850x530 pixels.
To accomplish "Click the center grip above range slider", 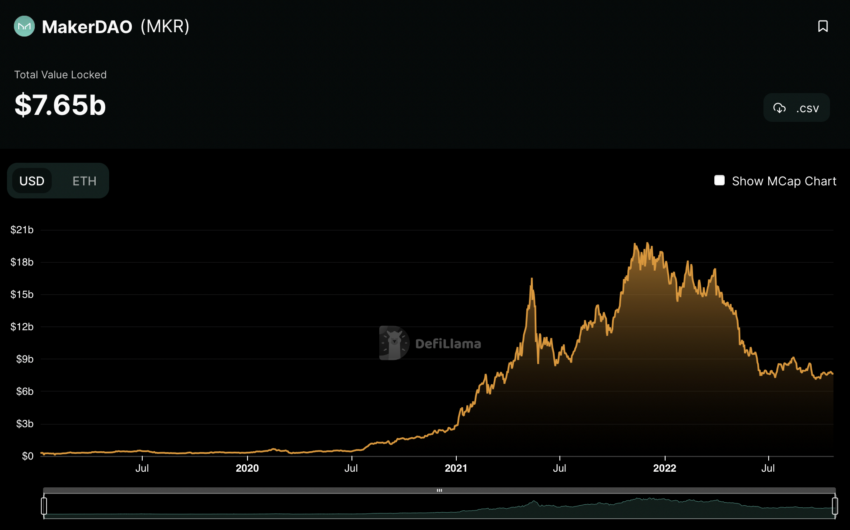I will click(439, 491).
